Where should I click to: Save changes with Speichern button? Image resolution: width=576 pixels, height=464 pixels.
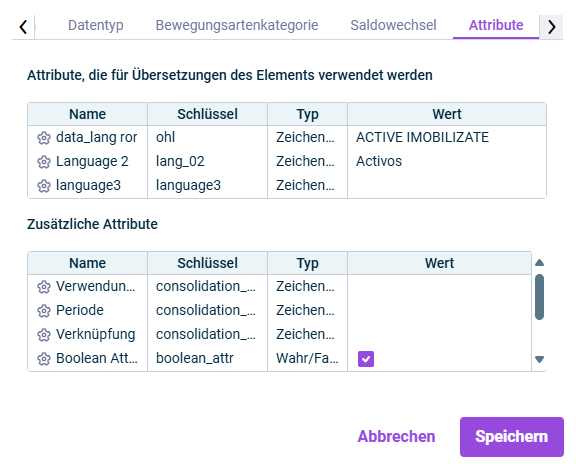pyautogui.click(x=512, y=436)
